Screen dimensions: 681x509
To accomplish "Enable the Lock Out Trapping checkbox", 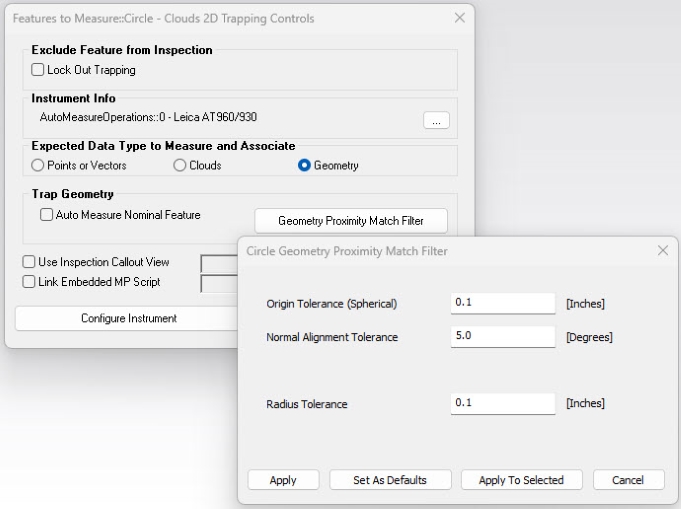I will tap(38, 70).
